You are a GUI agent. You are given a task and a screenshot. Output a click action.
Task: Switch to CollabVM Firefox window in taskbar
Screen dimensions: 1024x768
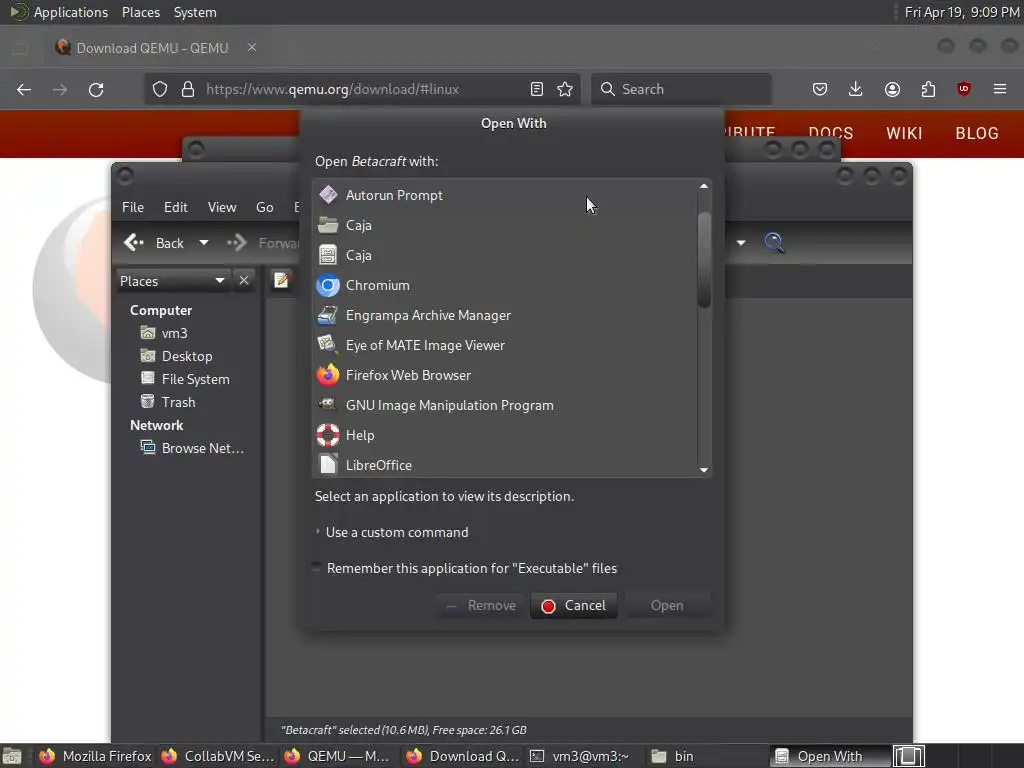218,756
